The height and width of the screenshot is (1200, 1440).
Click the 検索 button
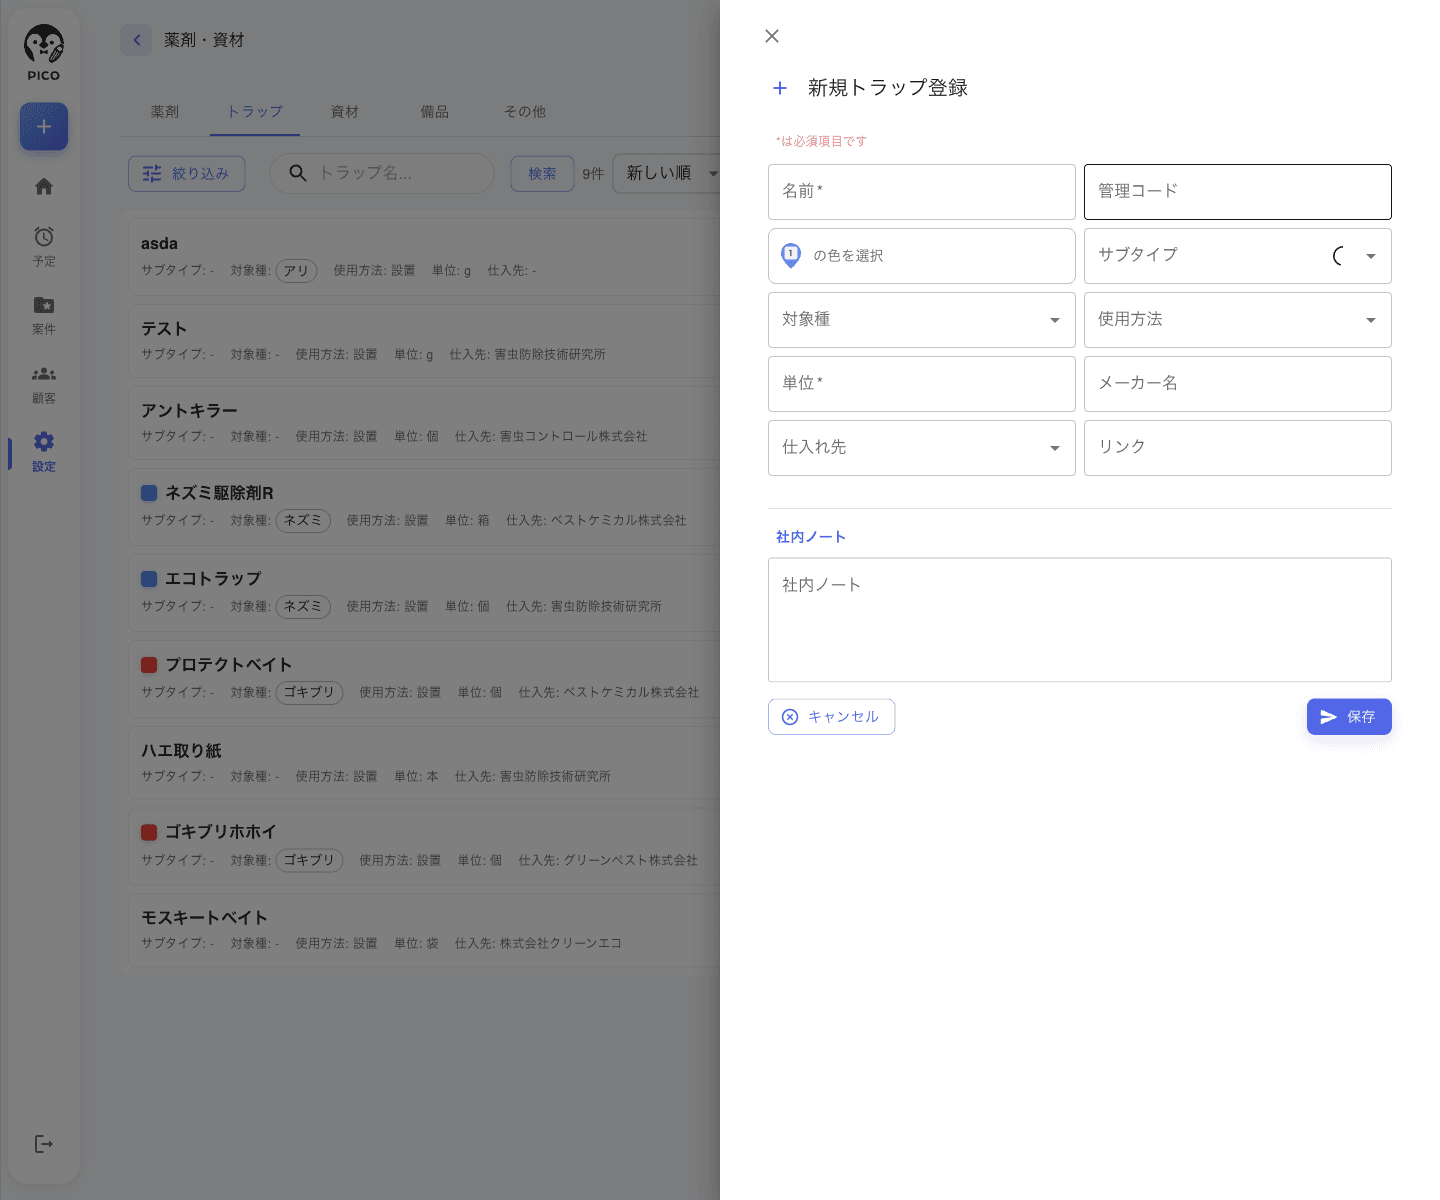point(542,173)
